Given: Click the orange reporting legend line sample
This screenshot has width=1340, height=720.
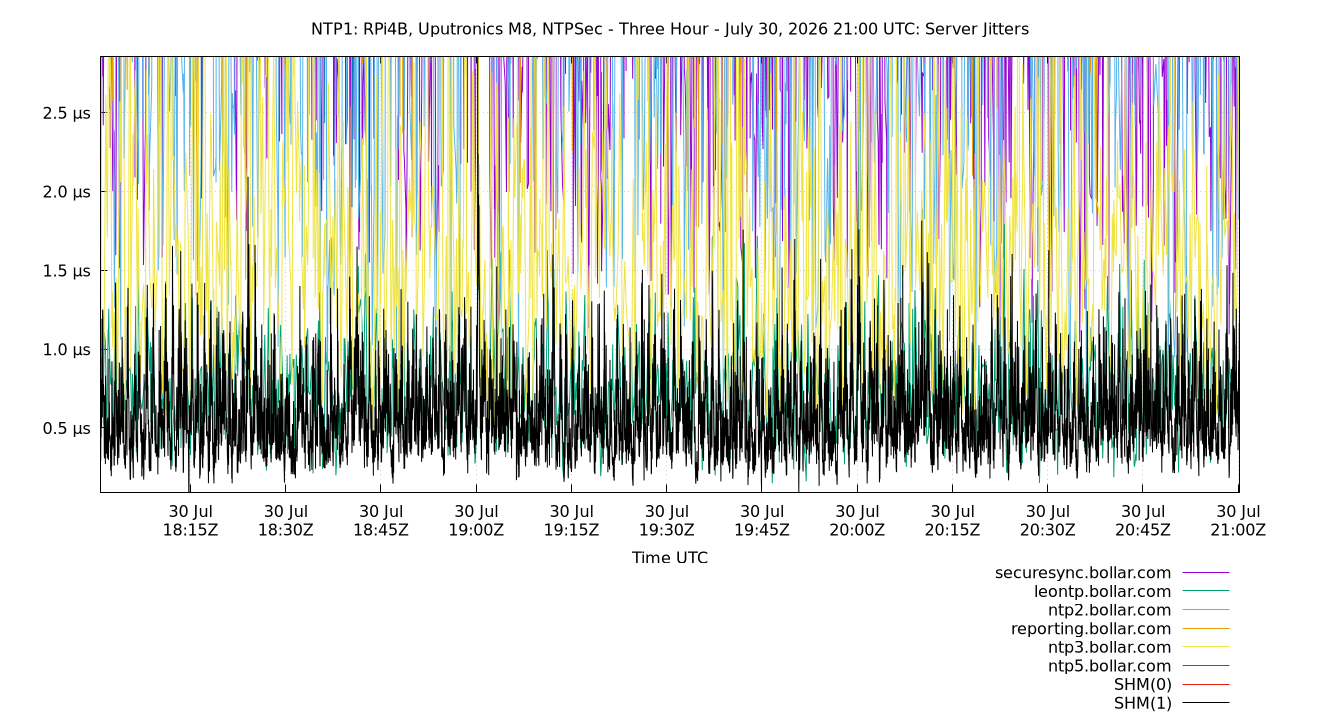Looking at the screenshot, I should click(x=1206, y=629).
